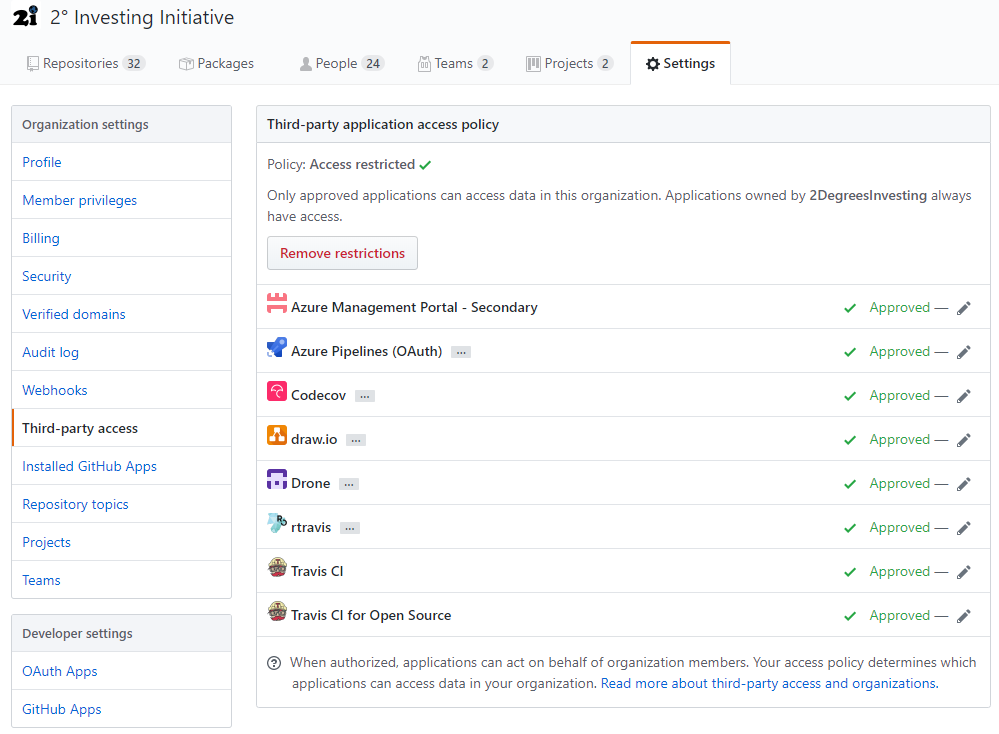Open the Audit log
The width and height of the screenshot is (999, 734).
(x=121, y=352)
